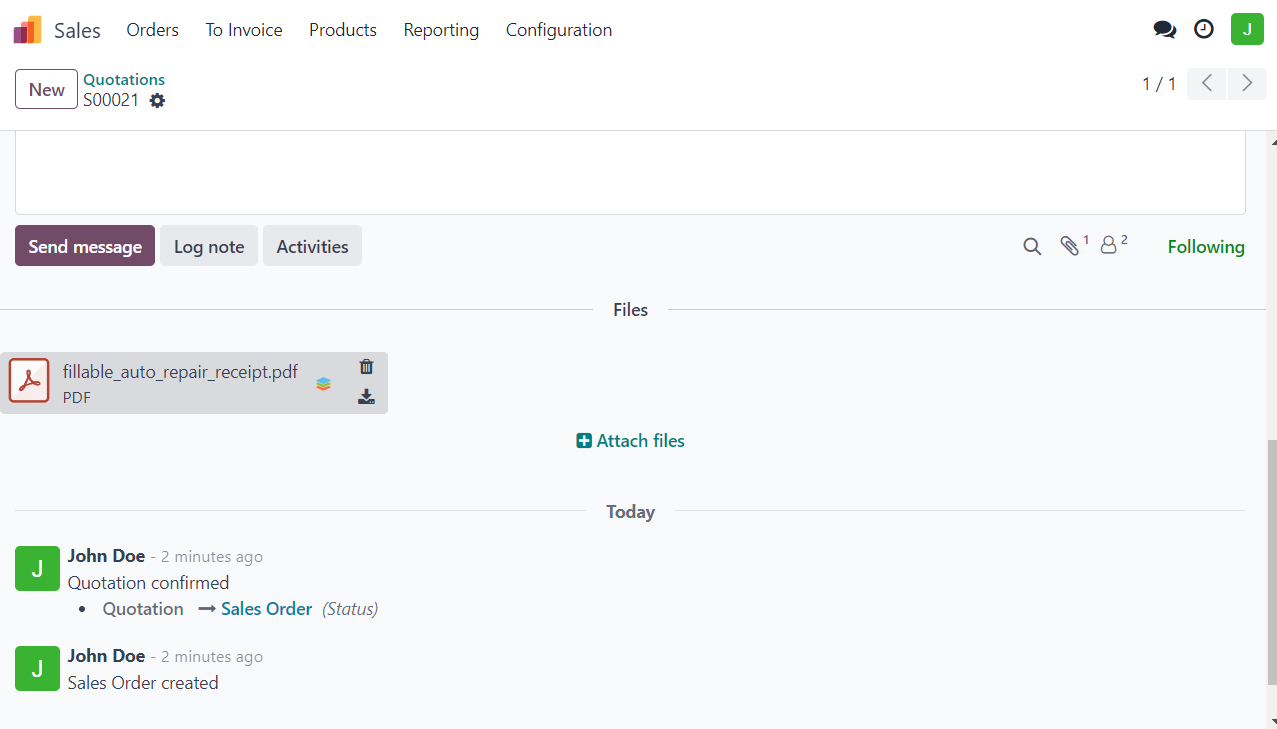Open the To Invoice menu
This screenshot has width=1277, height=729.
point(244,30)
